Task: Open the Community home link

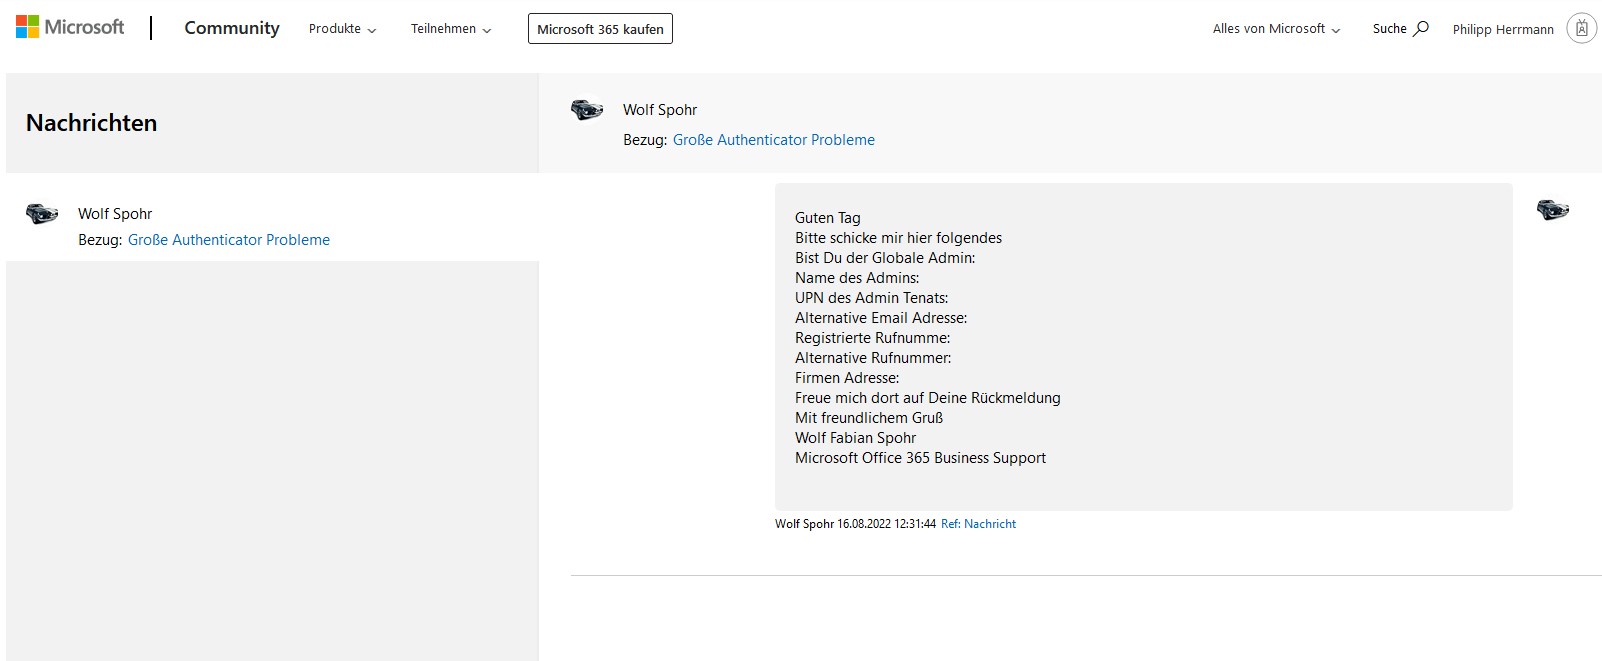Action: (x=232, y=28)
